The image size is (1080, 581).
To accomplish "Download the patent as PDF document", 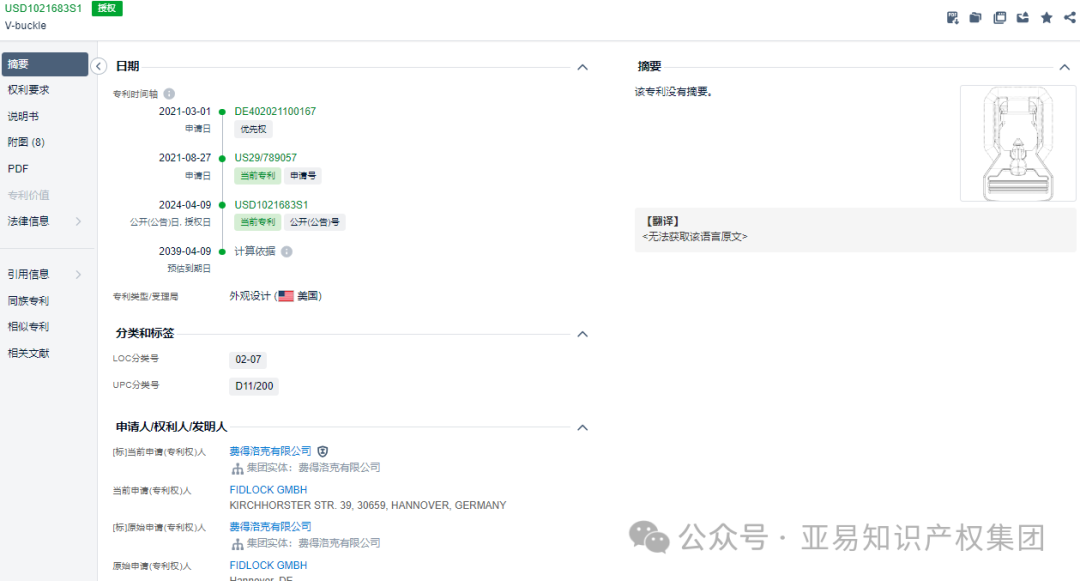I will click(x=952, y=17).
